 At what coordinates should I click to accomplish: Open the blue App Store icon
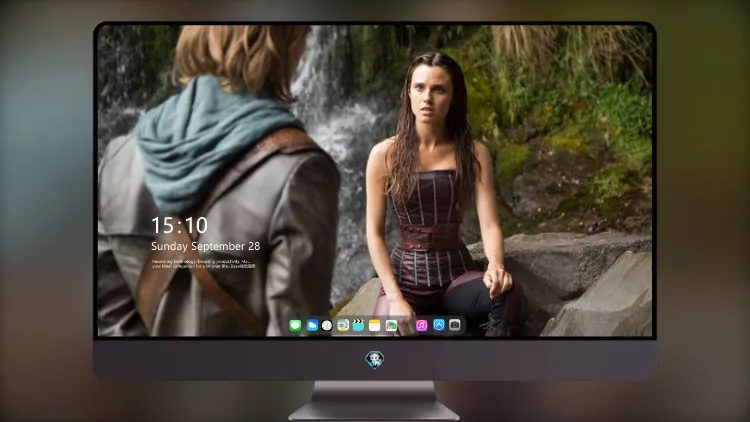439,325
